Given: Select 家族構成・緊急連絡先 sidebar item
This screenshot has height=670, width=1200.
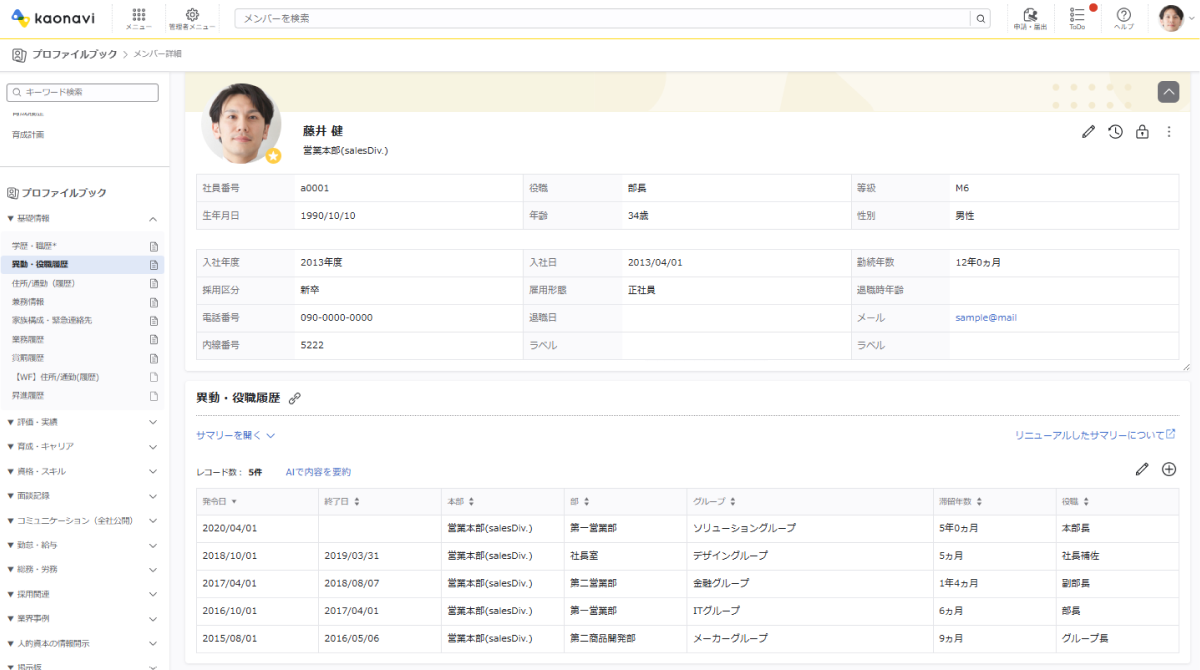Looking at the screenshot, I should click(x=52, y=321).
